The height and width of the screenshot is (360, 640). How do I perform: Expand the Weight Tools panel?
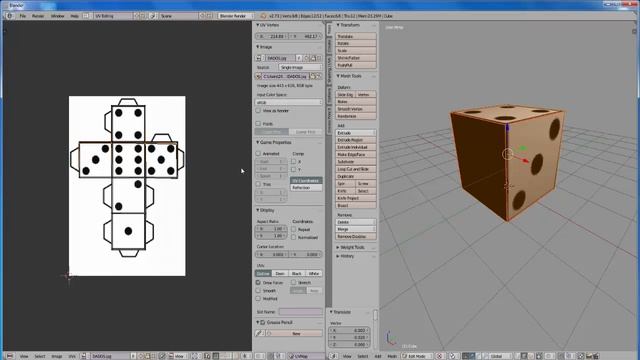coord(338,247)
